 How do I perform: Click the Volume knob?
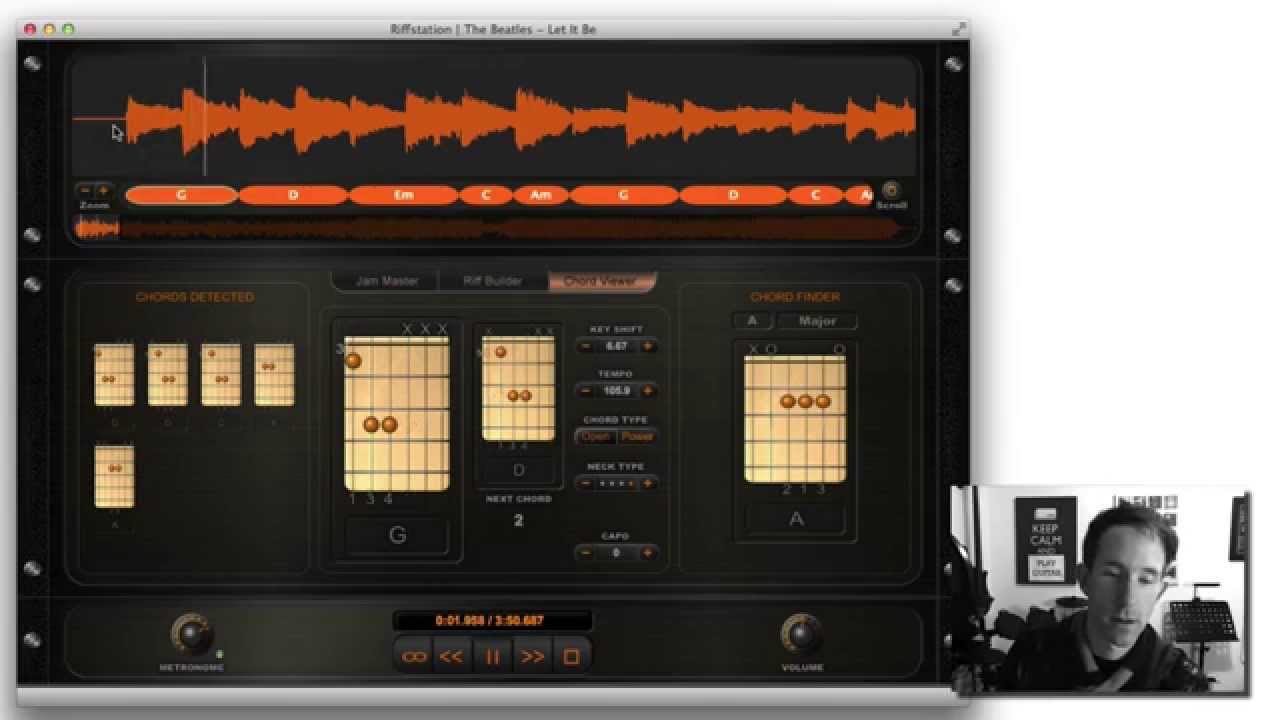tap(801, 634)
